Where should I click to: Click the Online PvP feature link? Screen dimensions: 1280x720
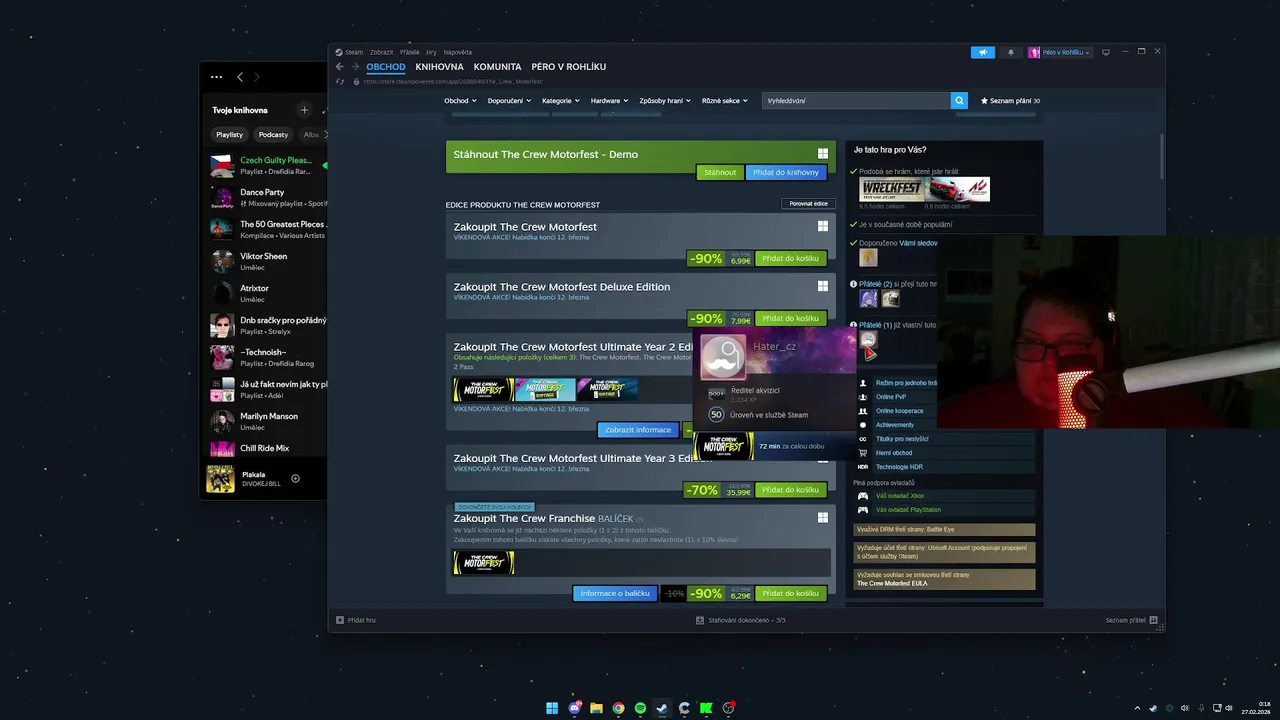pos(893,397)
